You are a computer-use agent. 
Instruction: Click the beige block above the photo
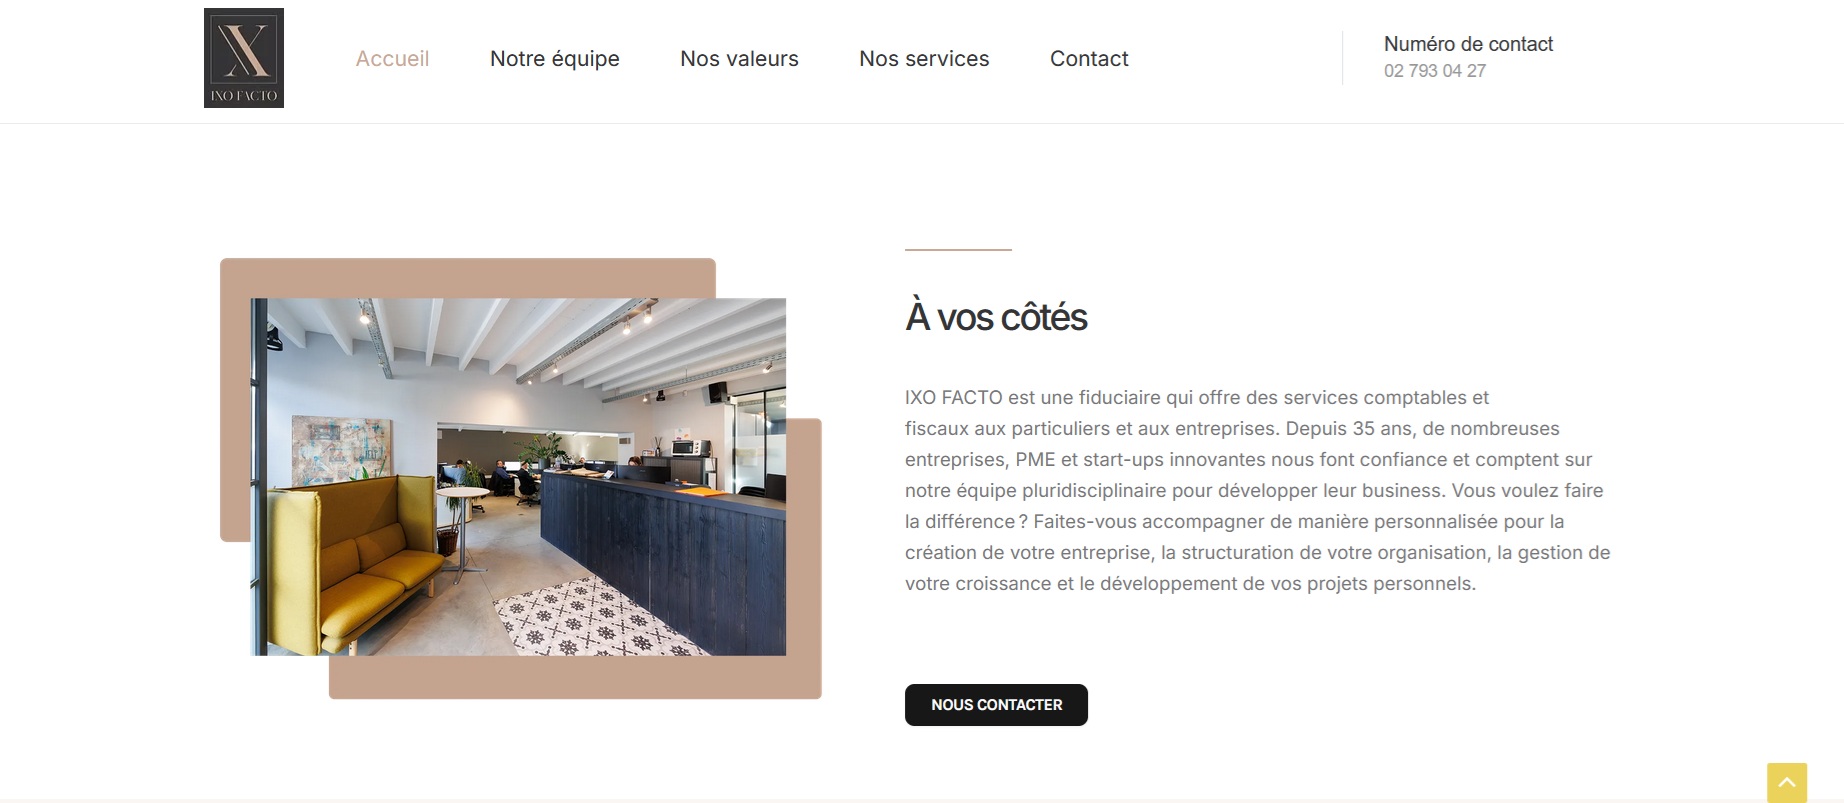(x=467, y=278)
